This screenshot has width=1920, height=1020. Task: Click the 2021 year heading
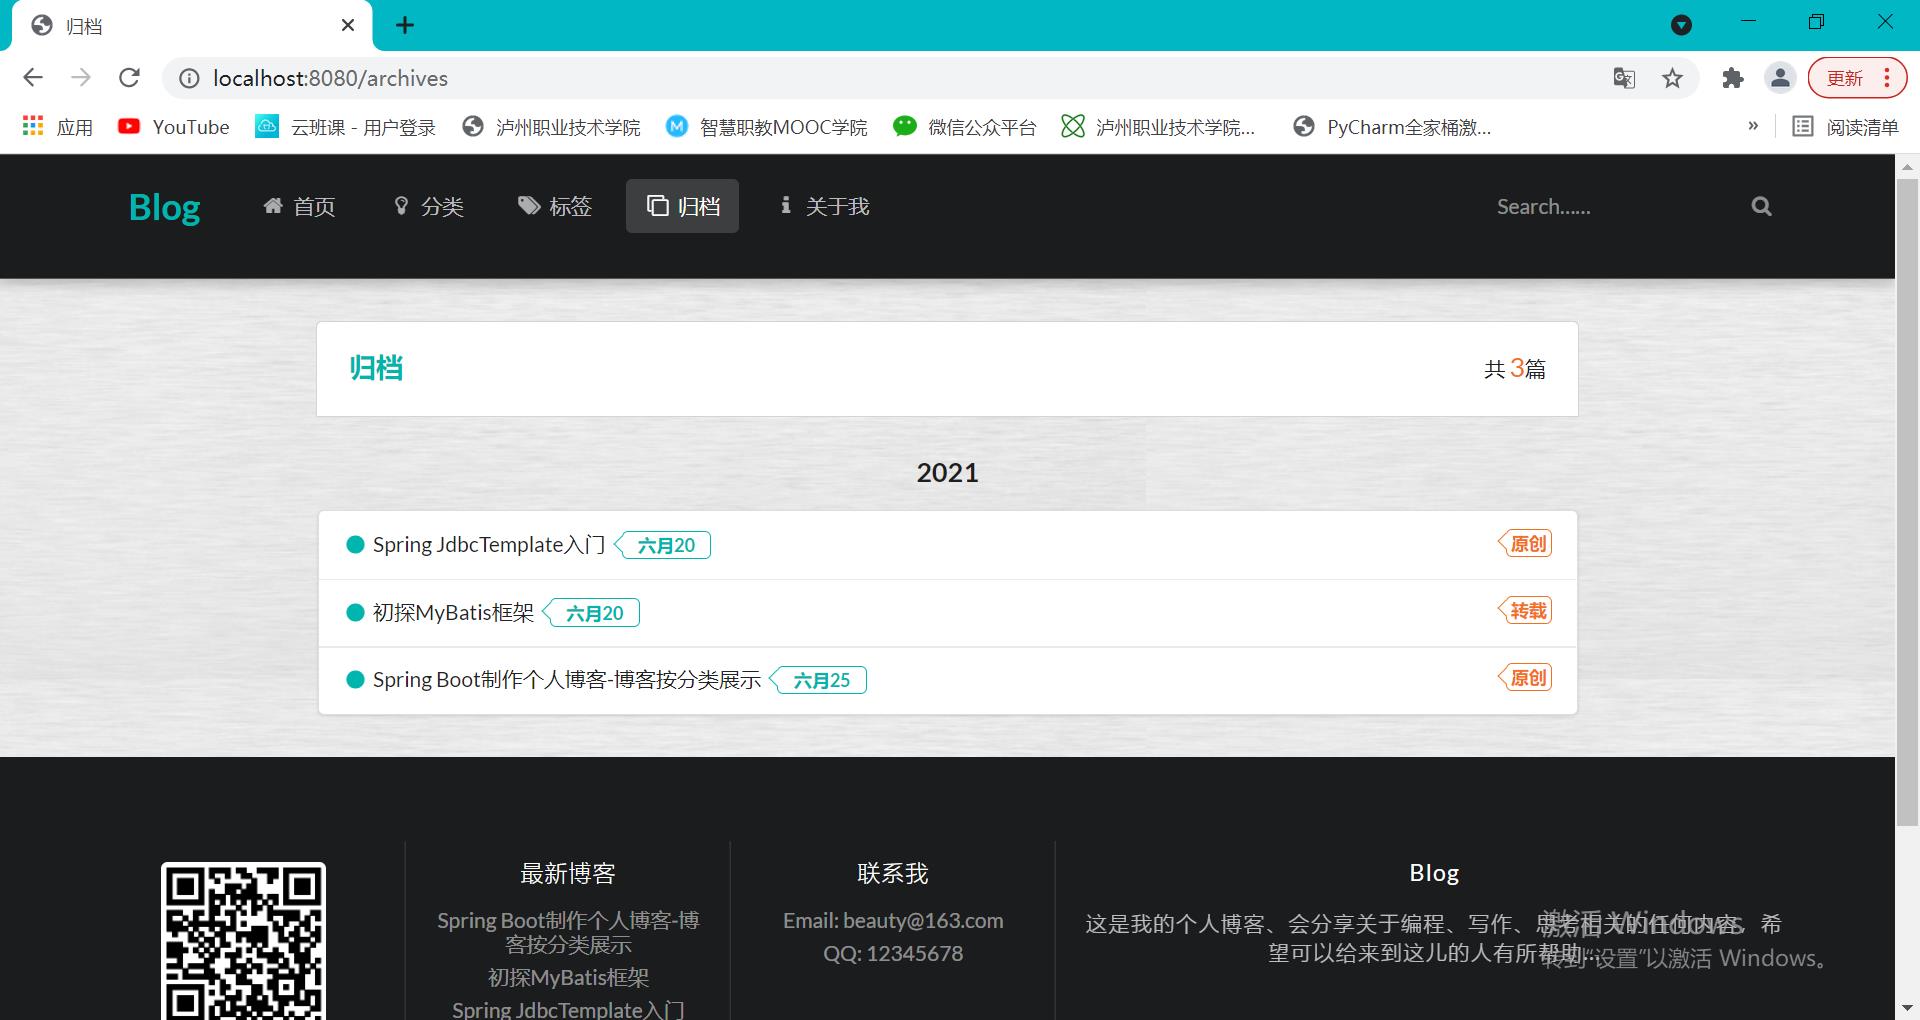click(x=947, y=472)
